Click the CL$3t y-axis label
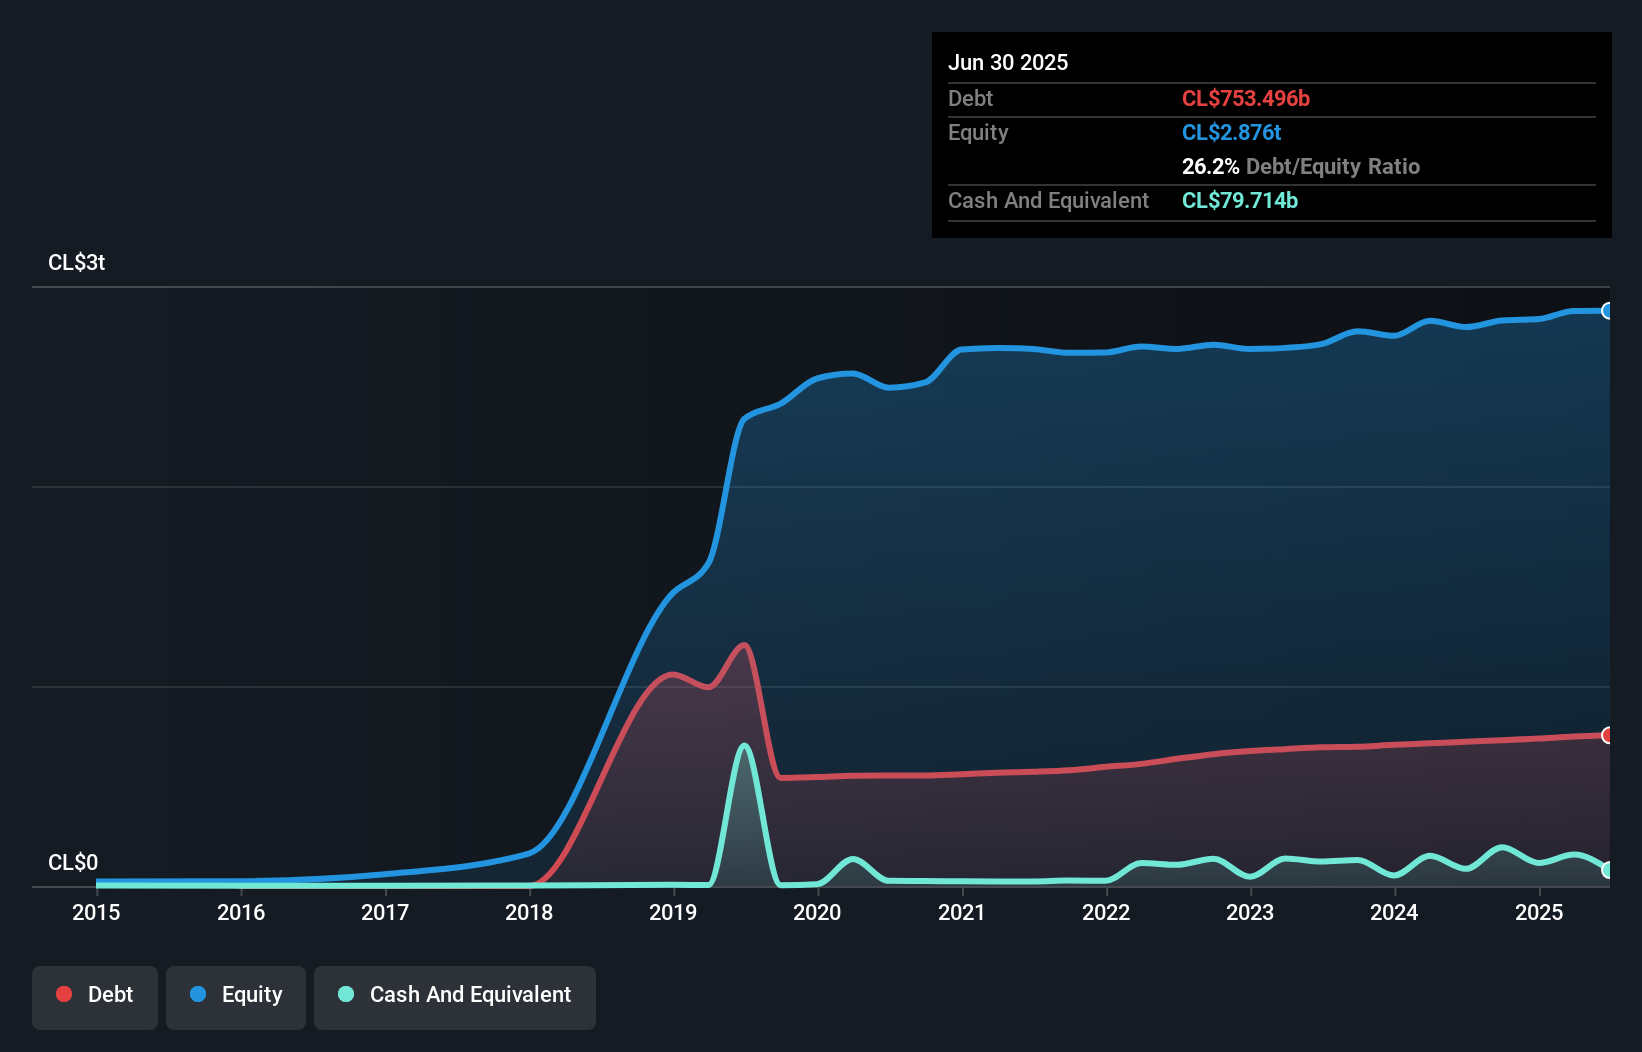This screenshot has width=1642, height=1052. point(76,262)
